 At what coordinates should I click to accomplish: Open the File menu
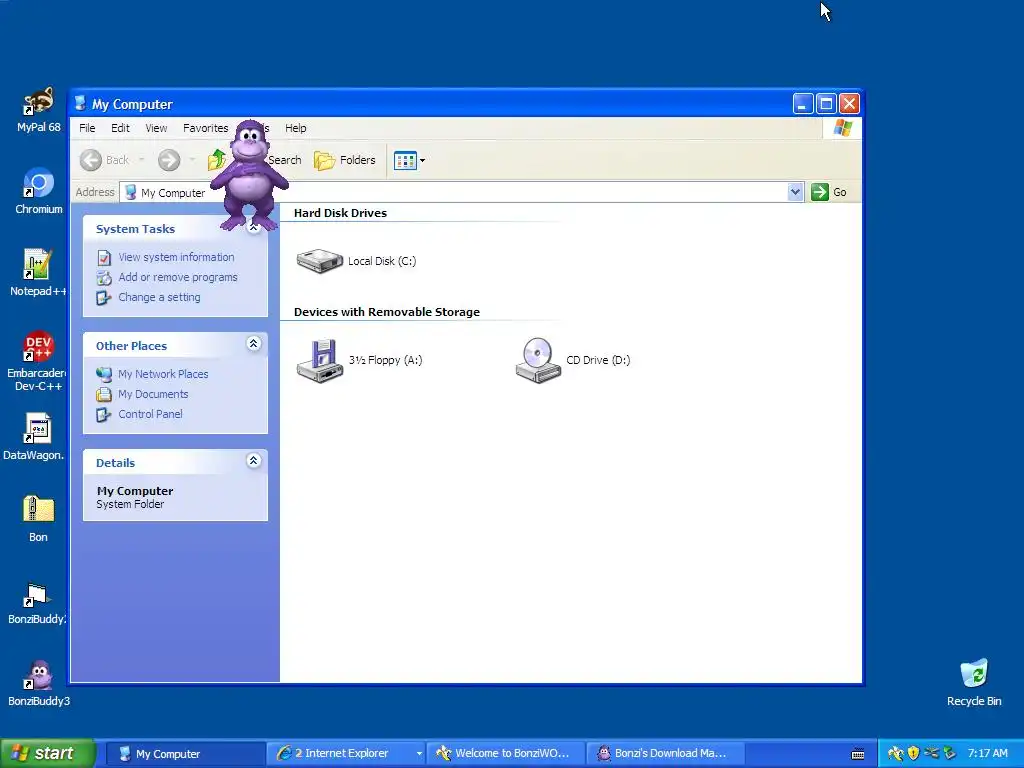pos(87,128)
